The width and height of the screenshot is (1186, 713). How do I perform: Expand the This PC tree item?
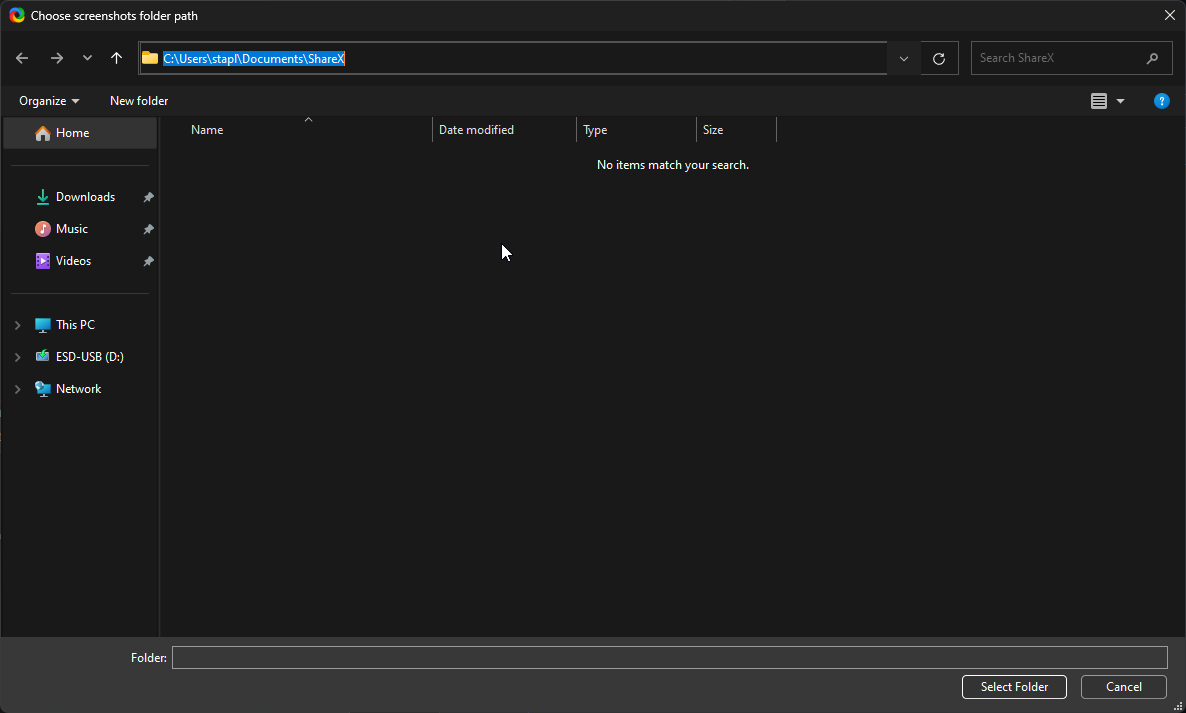tap(17, 324)
